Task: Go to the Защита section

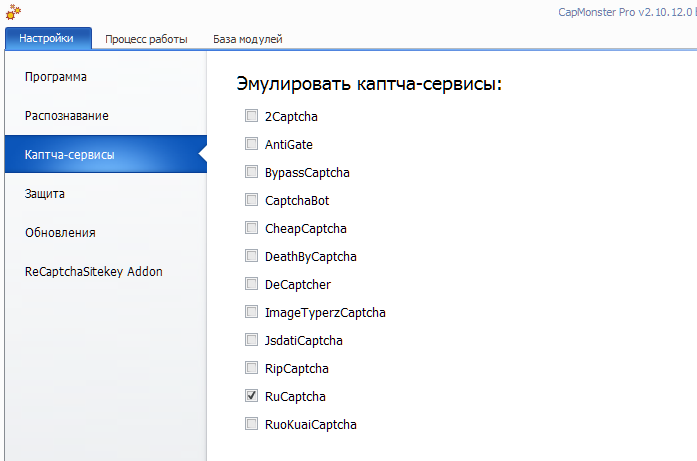Action: (45, 194)
